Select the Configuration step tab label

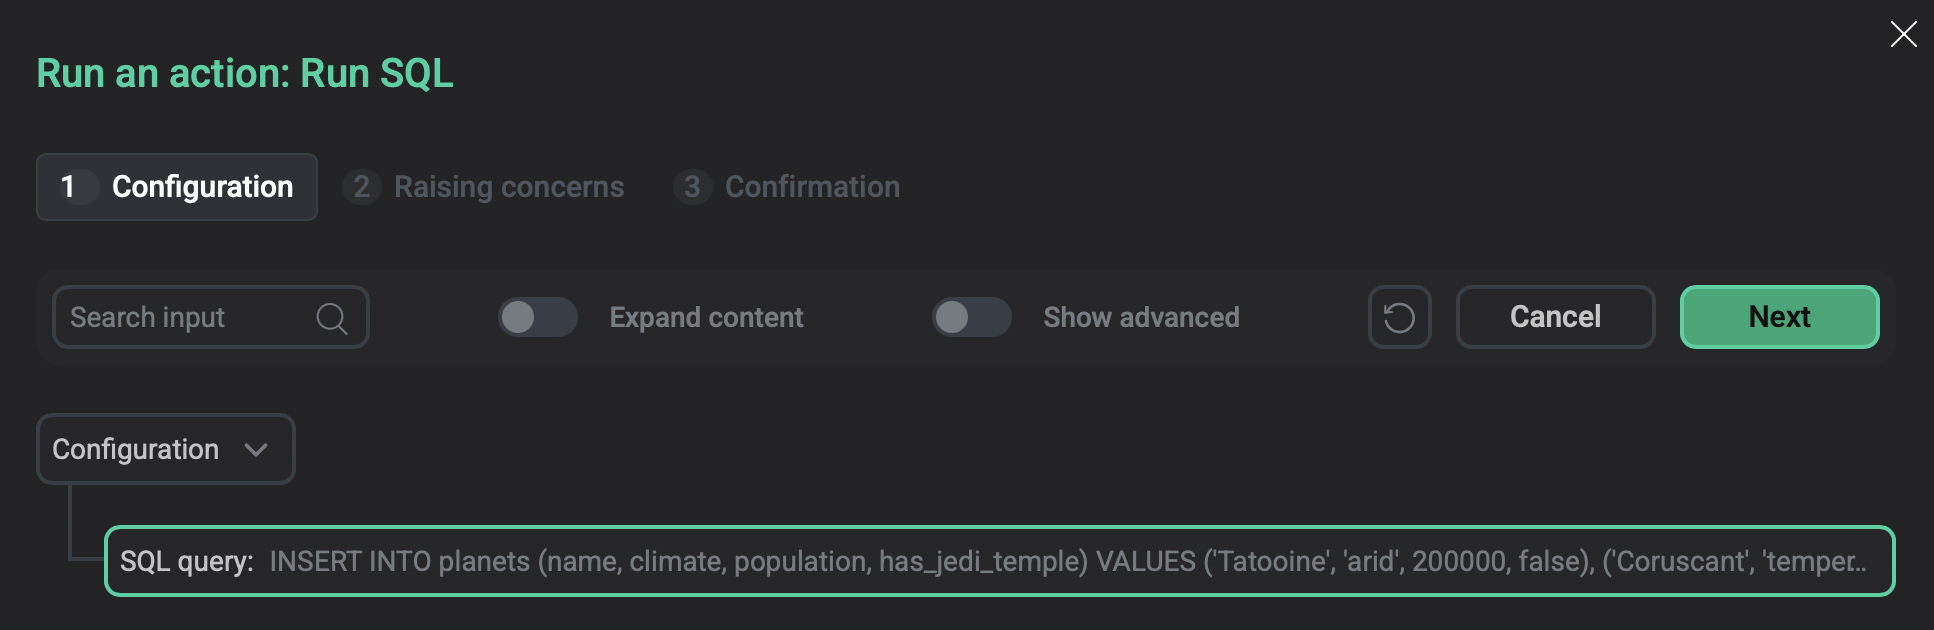point(202,187)
